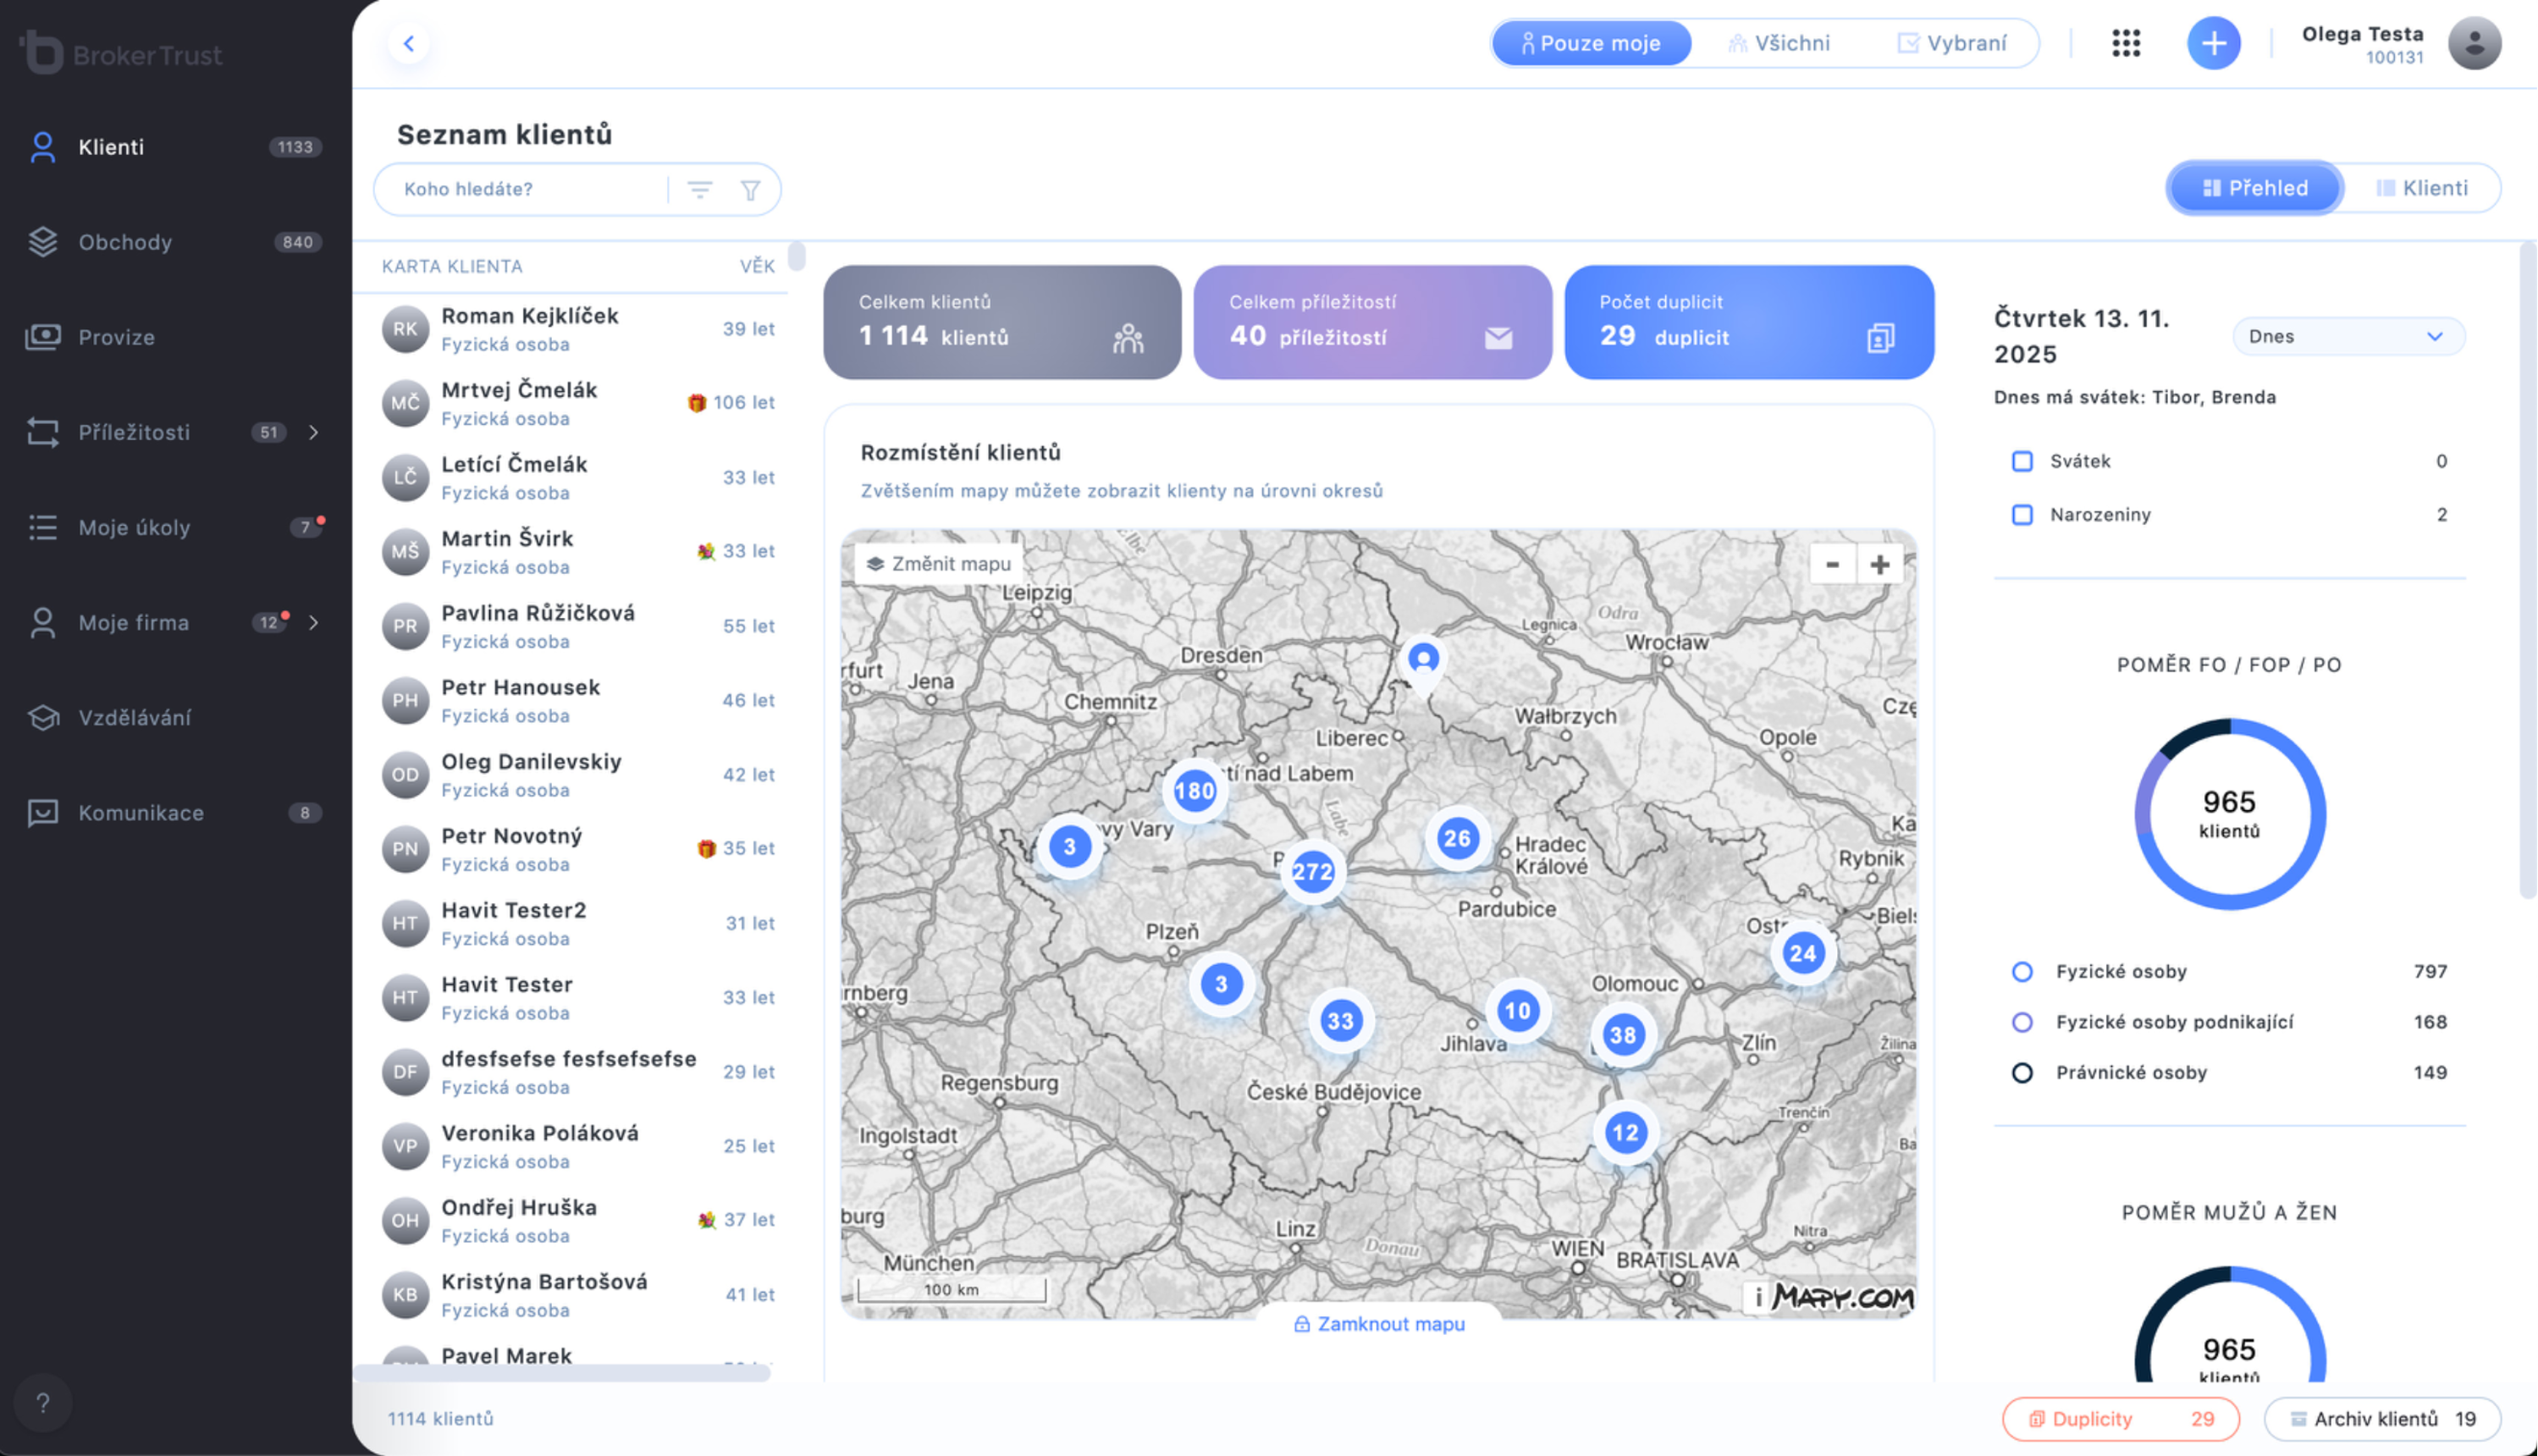Click the apps grid icon in header
The width and height of the screenshot is (2538, 1456).
coord(2125,43)
